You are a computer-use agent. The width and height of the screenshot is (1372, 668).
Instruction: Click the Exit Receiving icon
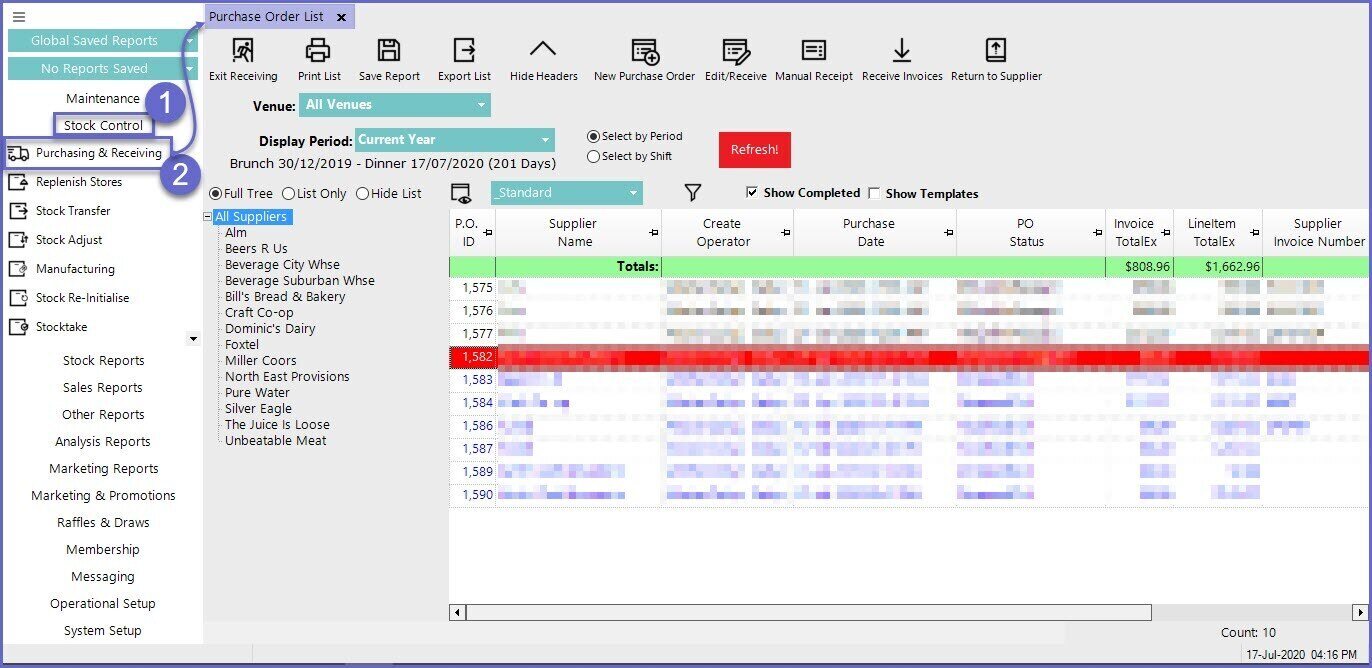pos(242,51)
